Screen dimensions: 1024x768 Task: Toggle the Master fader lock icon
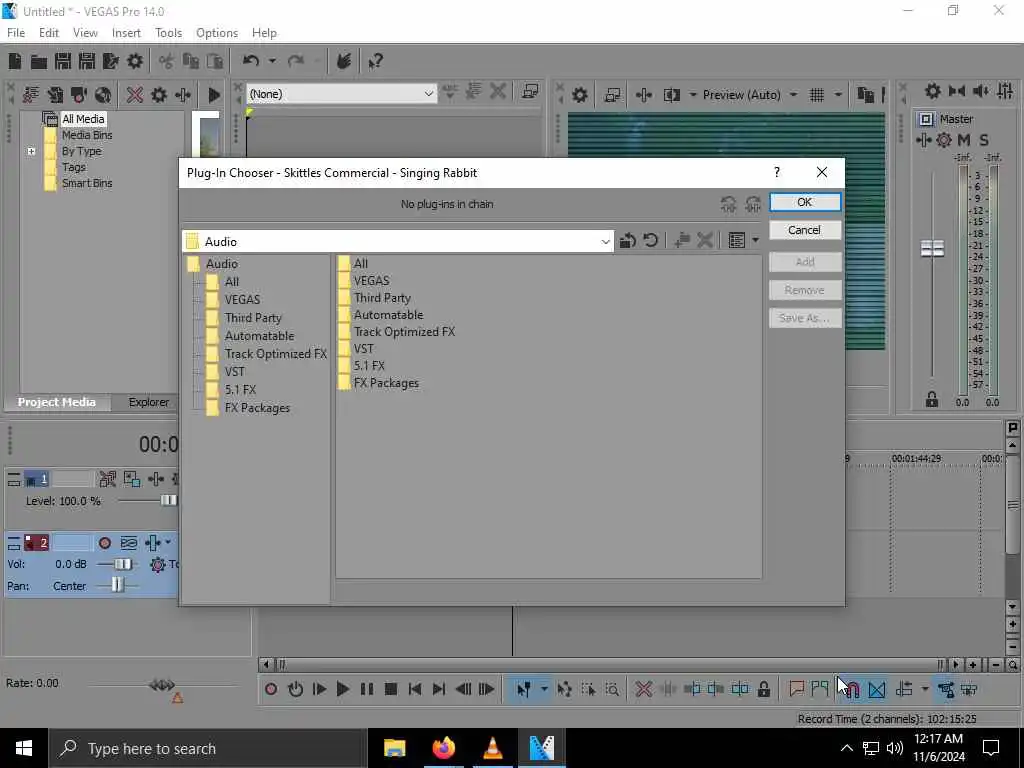(932, 400)
